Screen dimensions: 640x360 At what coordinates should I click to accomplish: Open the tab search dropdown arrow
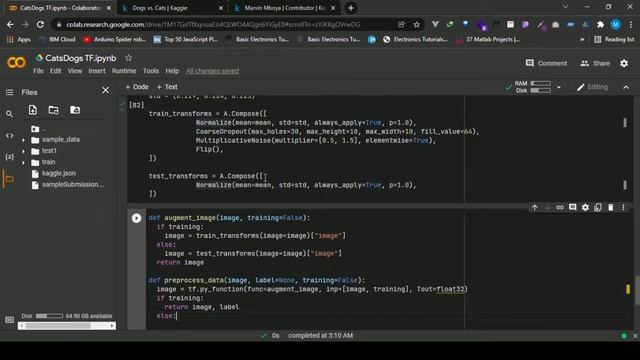(x=565, y=7)
